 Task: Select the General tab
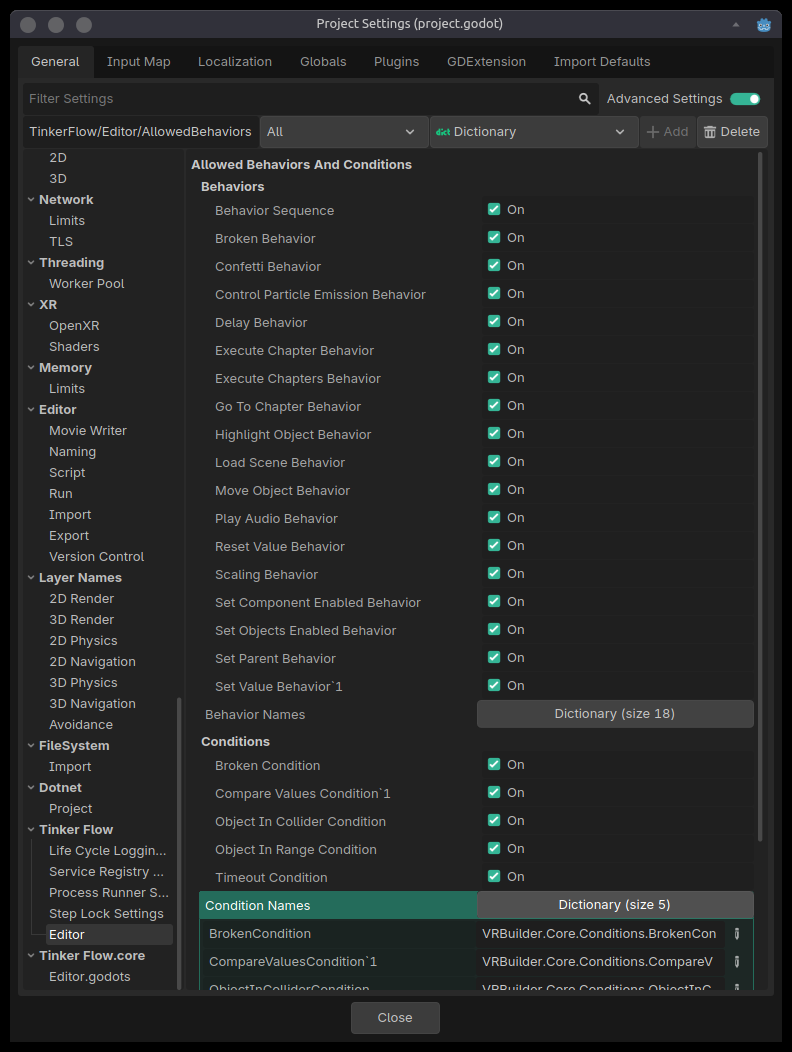(x=55, y=62)
